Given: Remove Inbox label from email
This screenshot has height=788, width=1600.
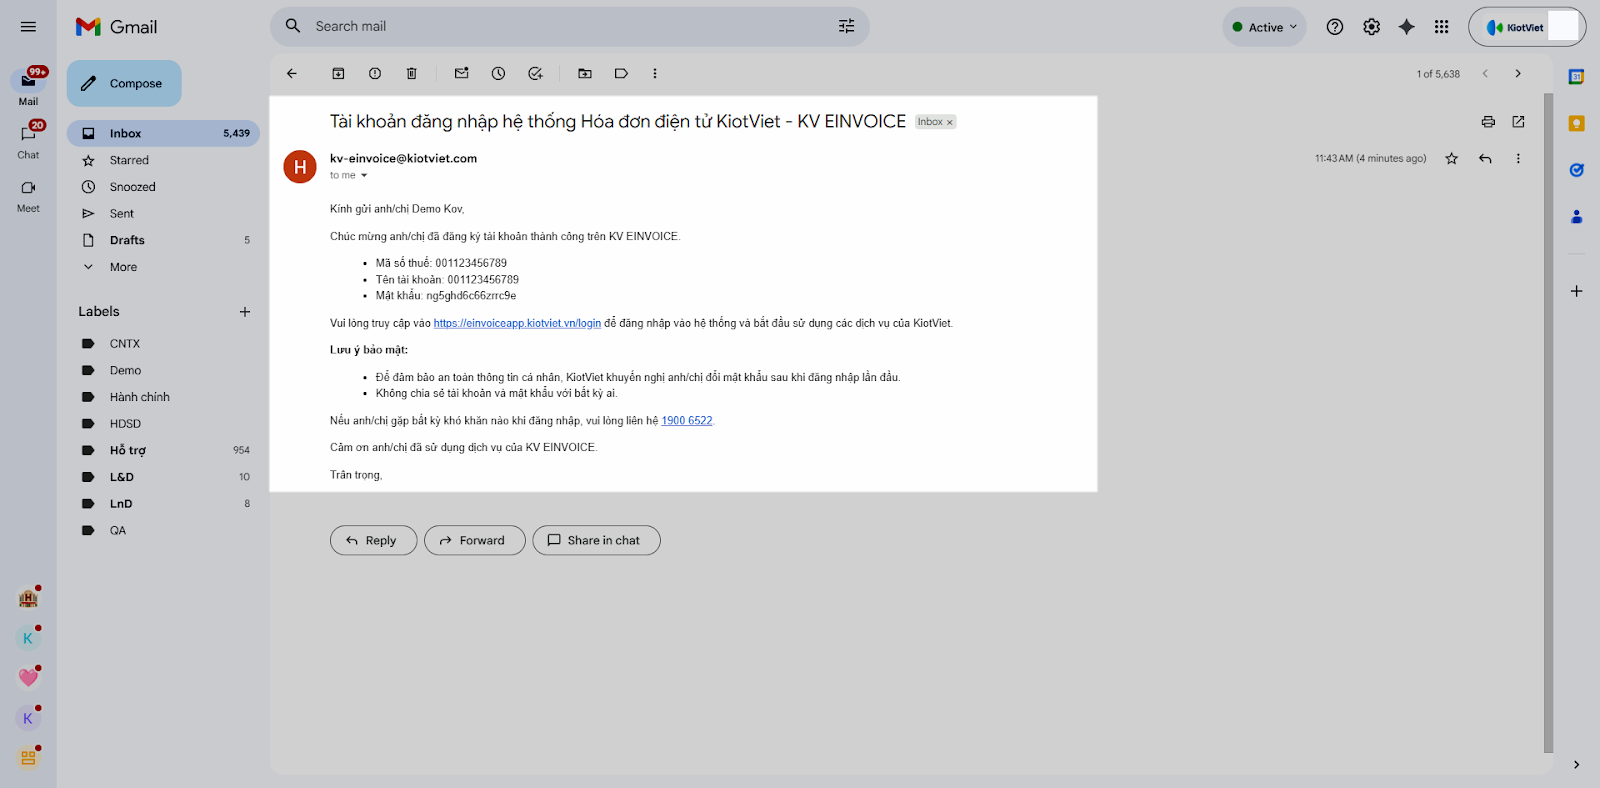Looking at the screenshot, I should (950, 122).
